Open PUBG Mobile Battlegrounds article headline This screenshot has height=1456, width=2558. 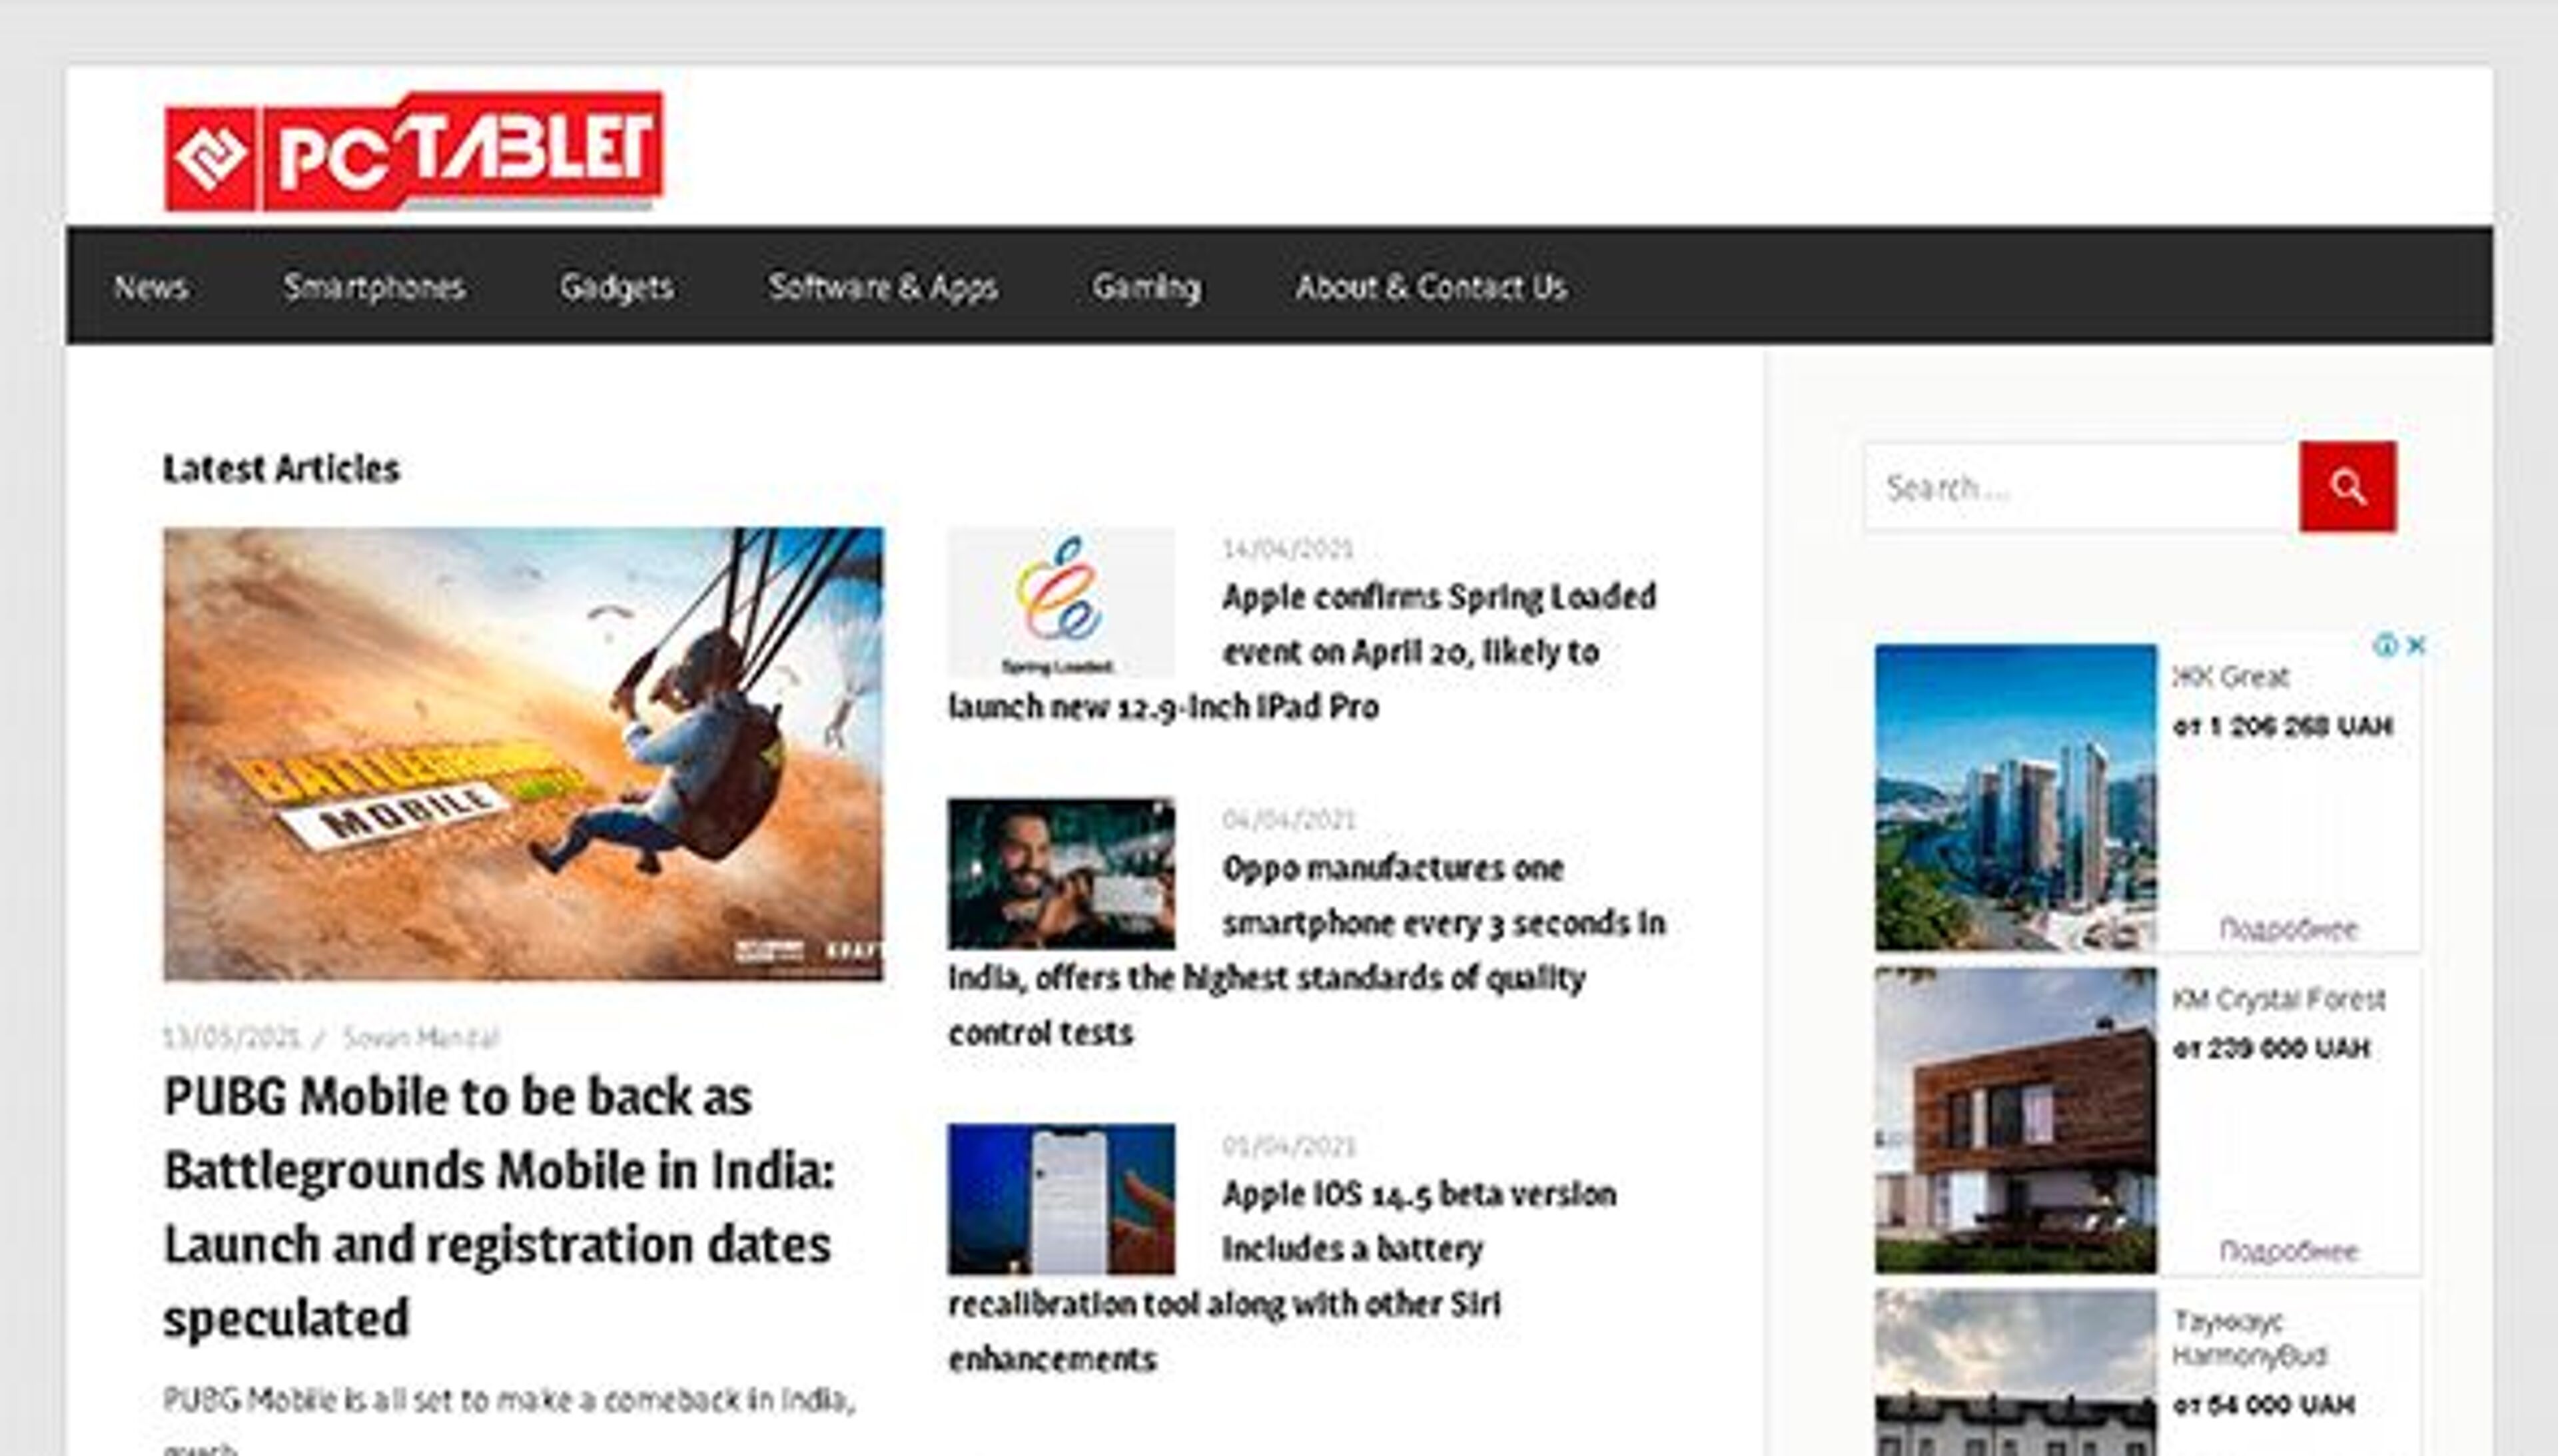[499, 1207]
